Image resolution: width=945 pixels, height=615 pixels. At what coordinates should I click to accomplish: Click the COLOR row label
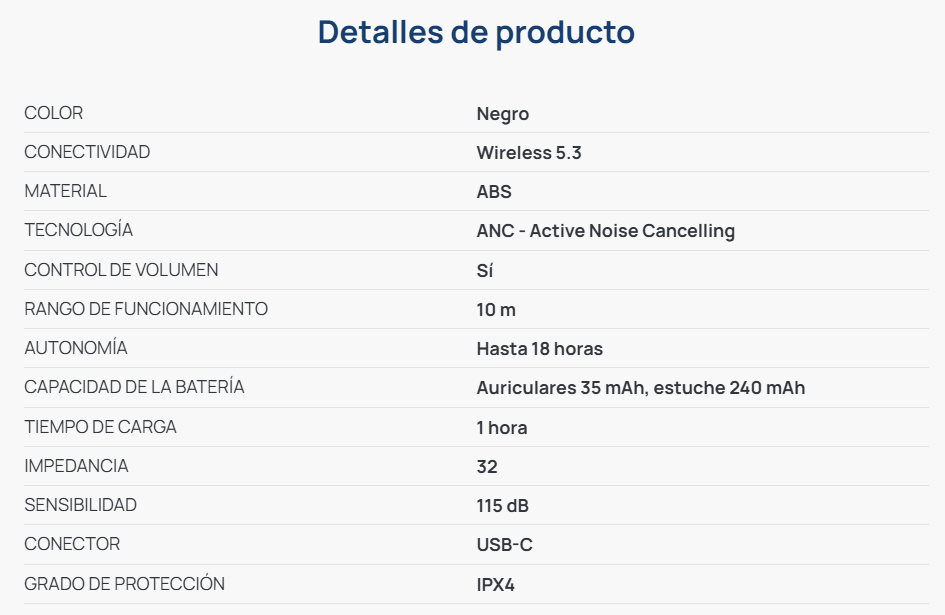[54, 113]
